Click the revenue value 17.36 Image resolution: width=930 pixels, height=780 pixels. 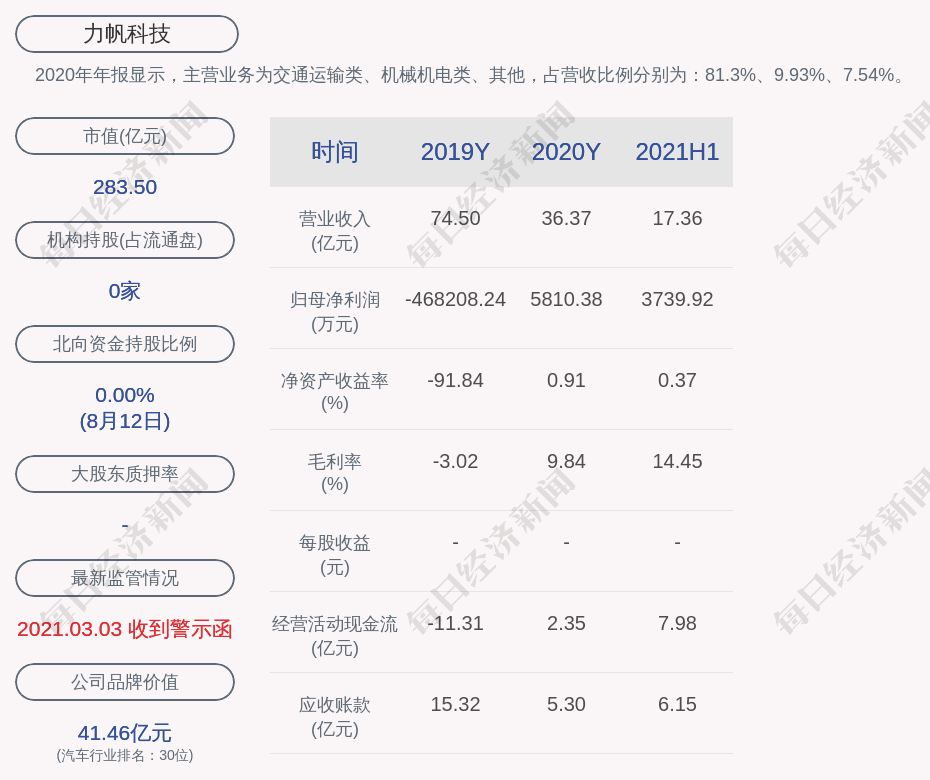coord(677,218)
